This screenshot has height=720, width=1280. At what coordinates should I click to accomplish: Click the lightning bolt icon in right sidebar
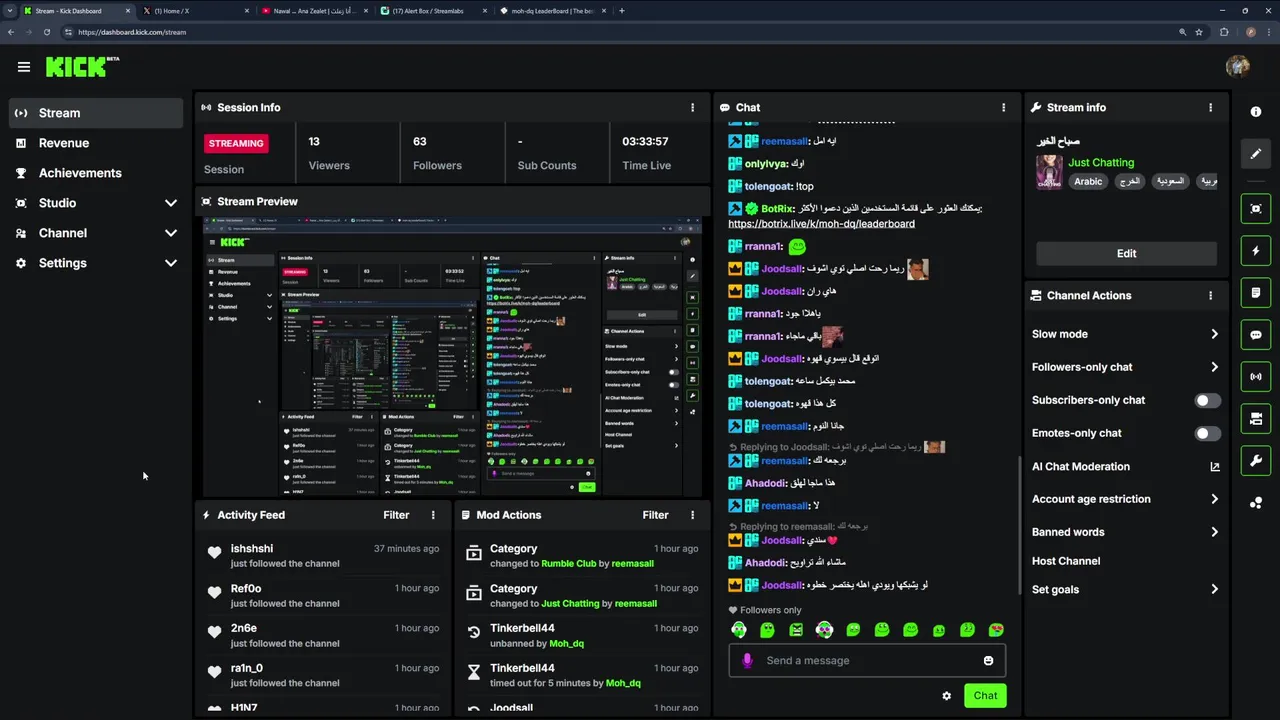click(x=1256, y=251)
